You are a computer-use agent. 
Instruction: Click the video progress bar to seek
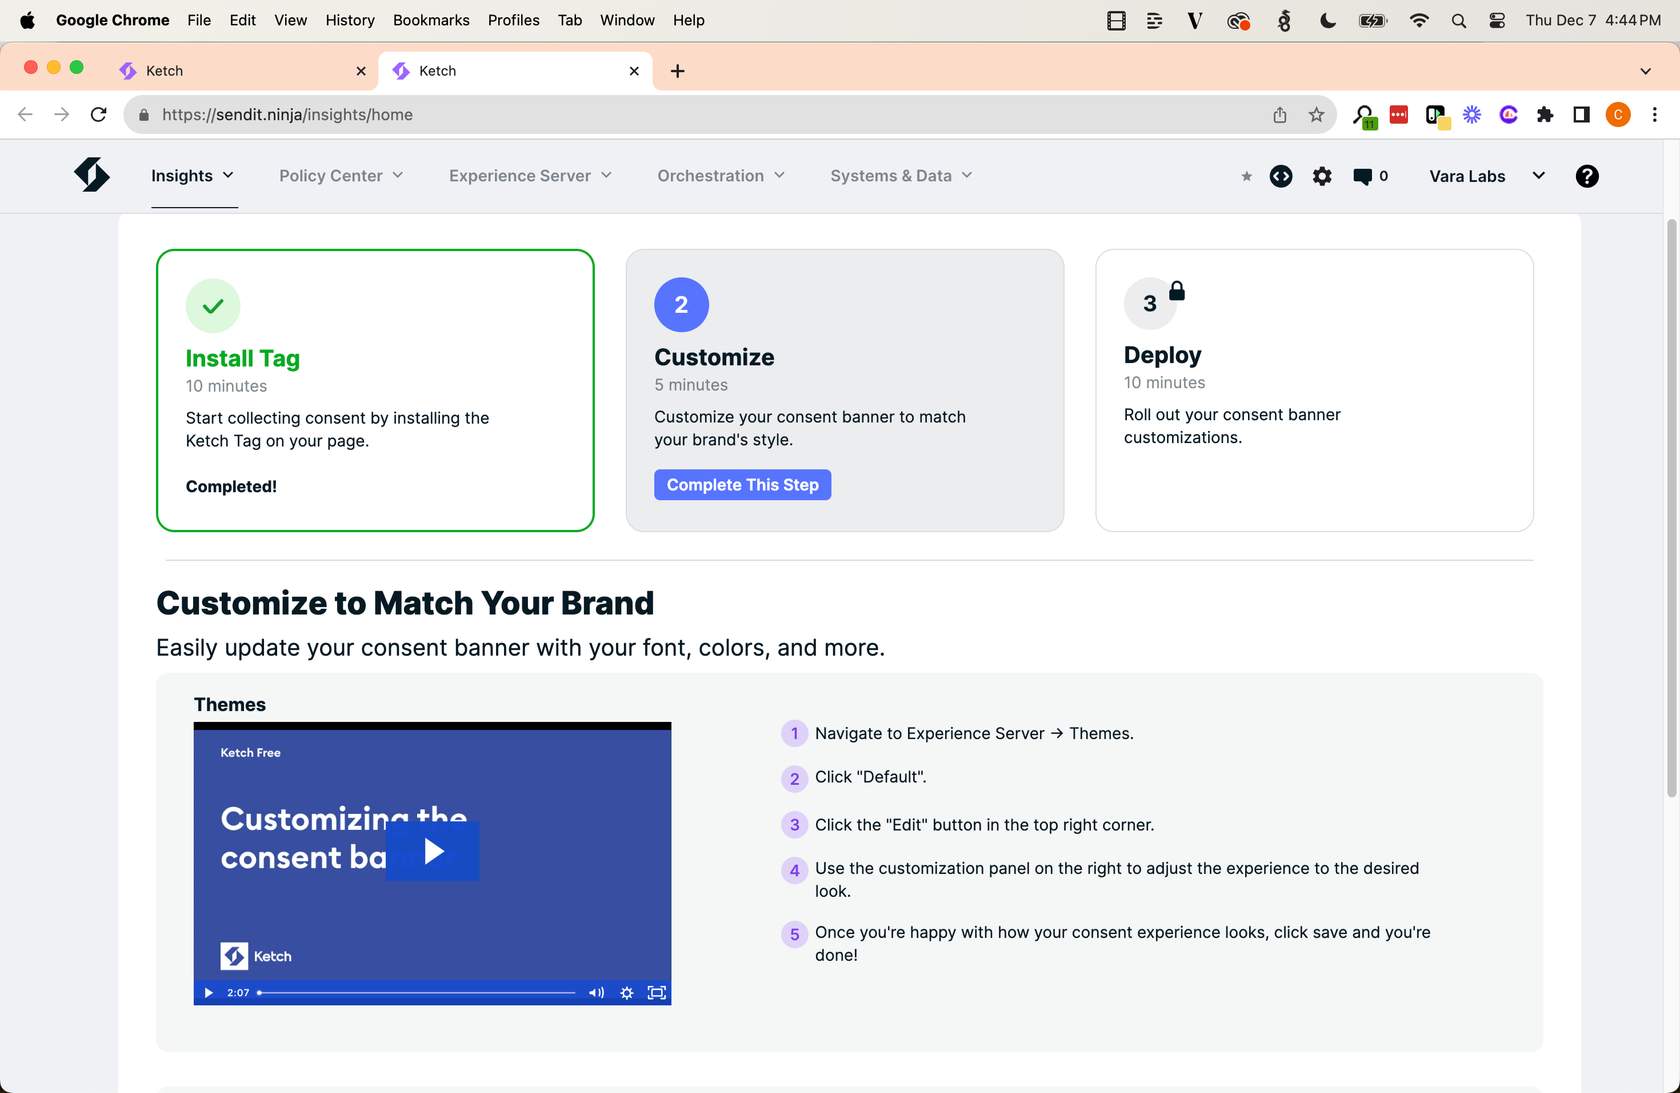point(417,993)
